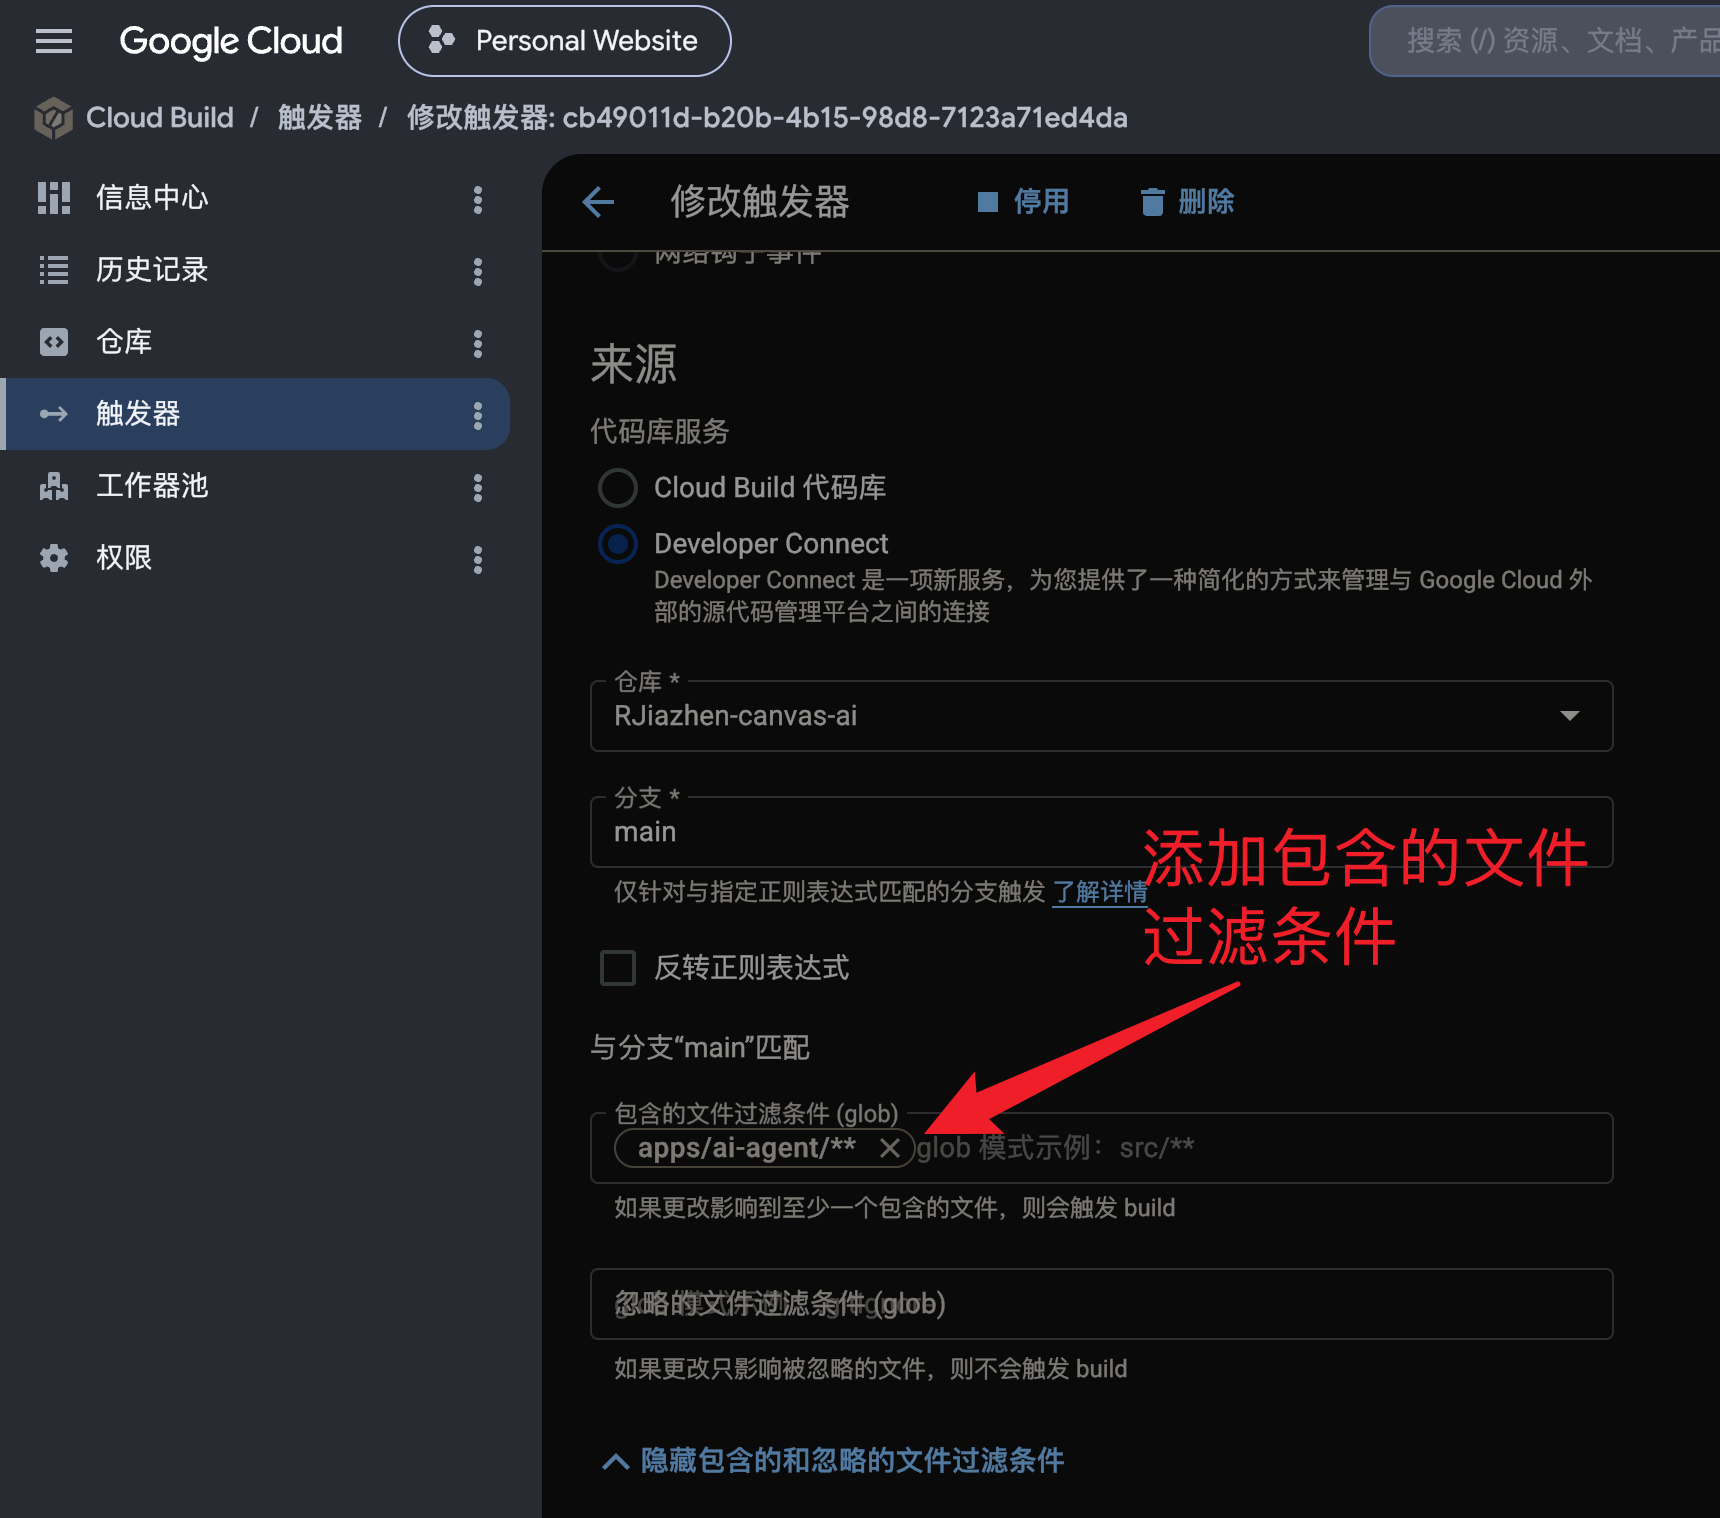The height and width of the screenshot is (1518, 1720).
Task: Click the Google Cloud logo
Action: point(231,41)
